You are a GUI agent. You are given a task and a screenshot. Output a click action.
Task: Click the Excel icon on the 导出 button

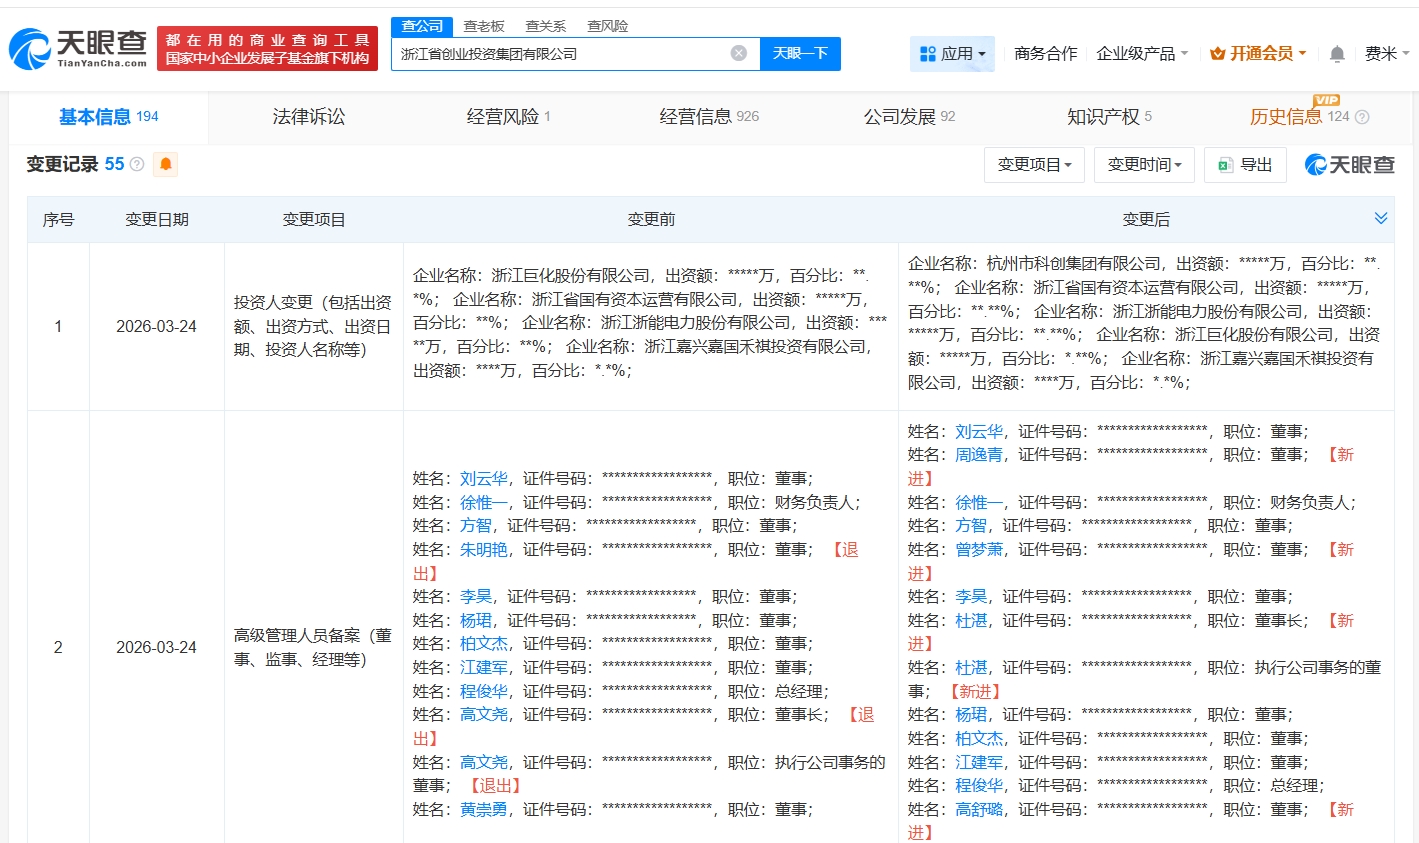[1225, 165]
